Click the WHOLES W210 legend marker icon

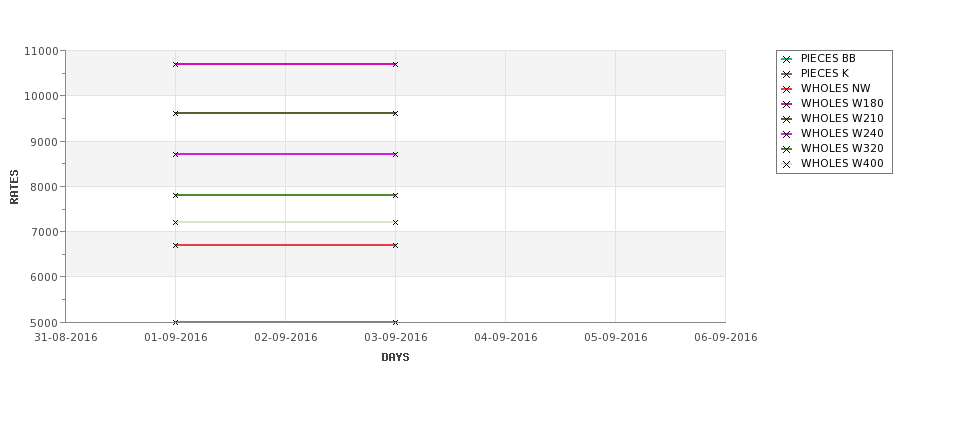click(786, 119)
